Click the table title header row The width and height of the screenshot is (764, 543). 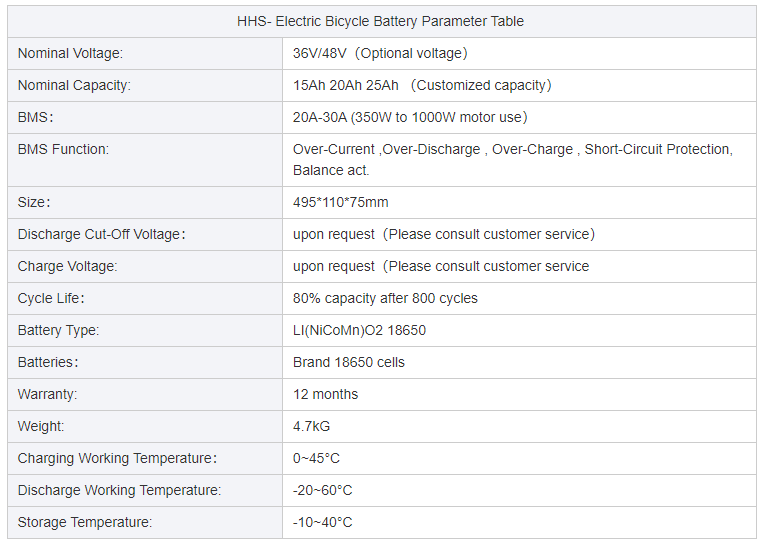click(x=382, y=21)
